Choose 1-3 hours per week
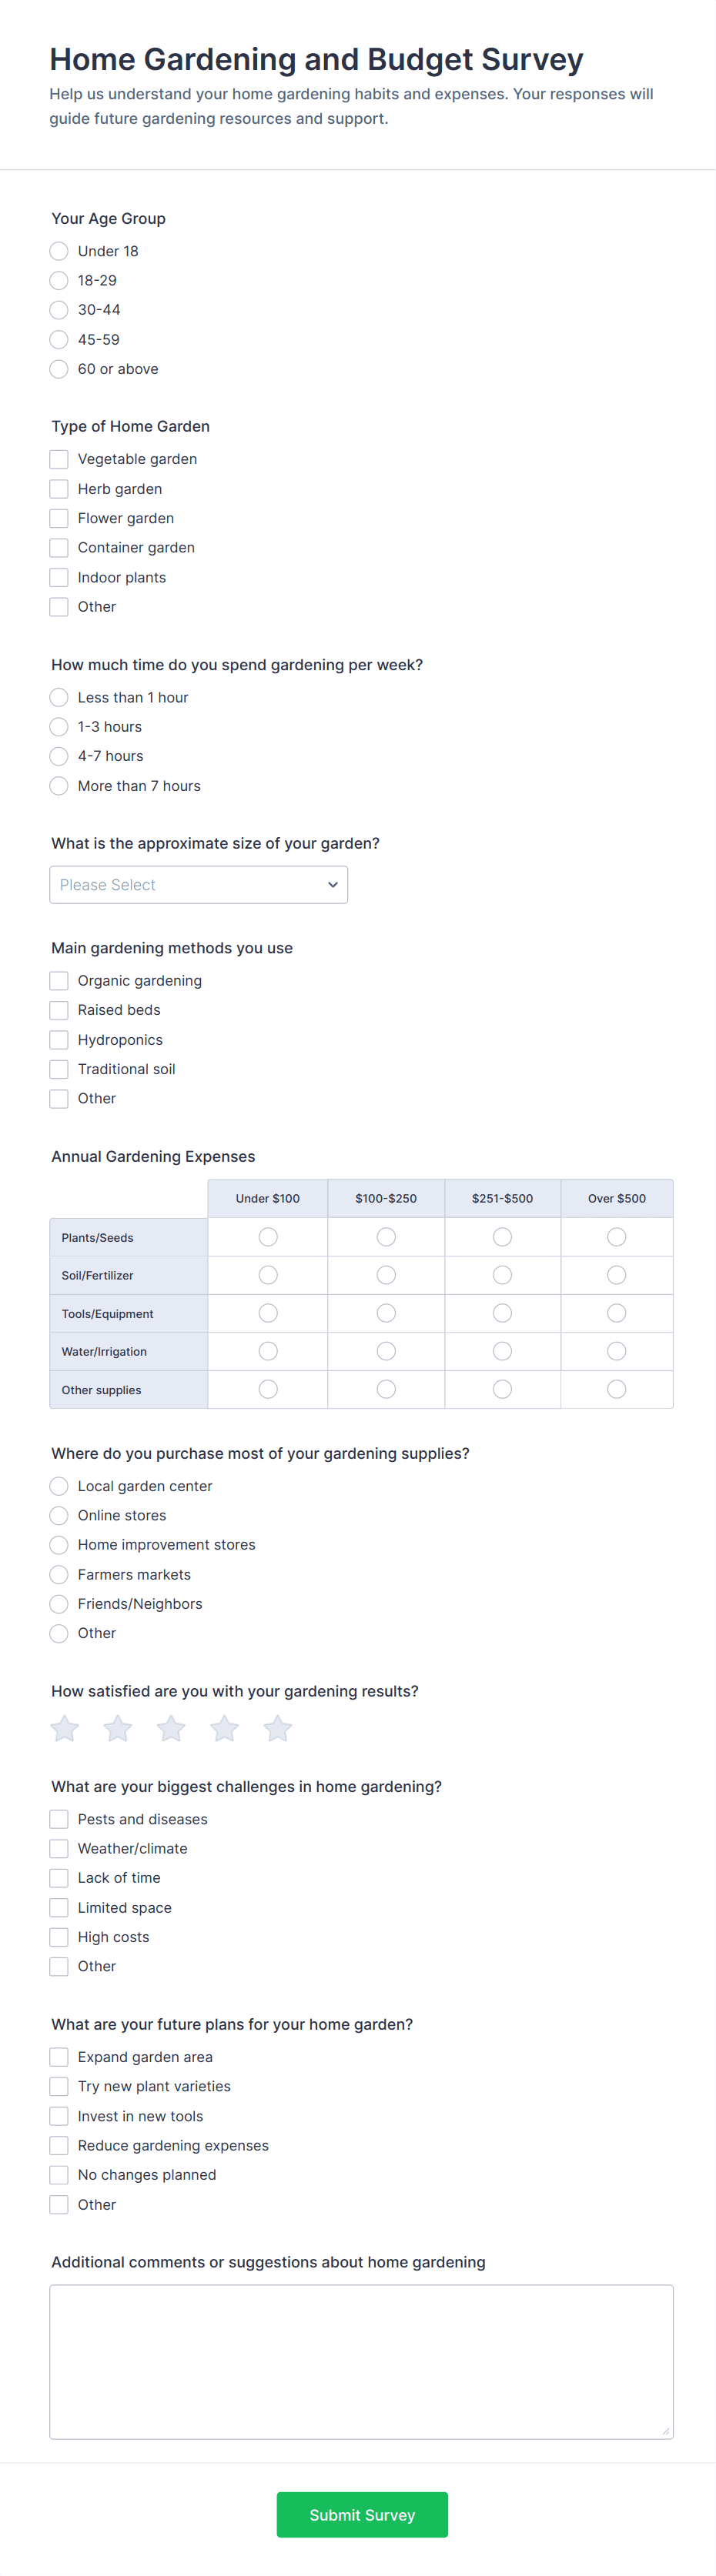 pos(59,727)
